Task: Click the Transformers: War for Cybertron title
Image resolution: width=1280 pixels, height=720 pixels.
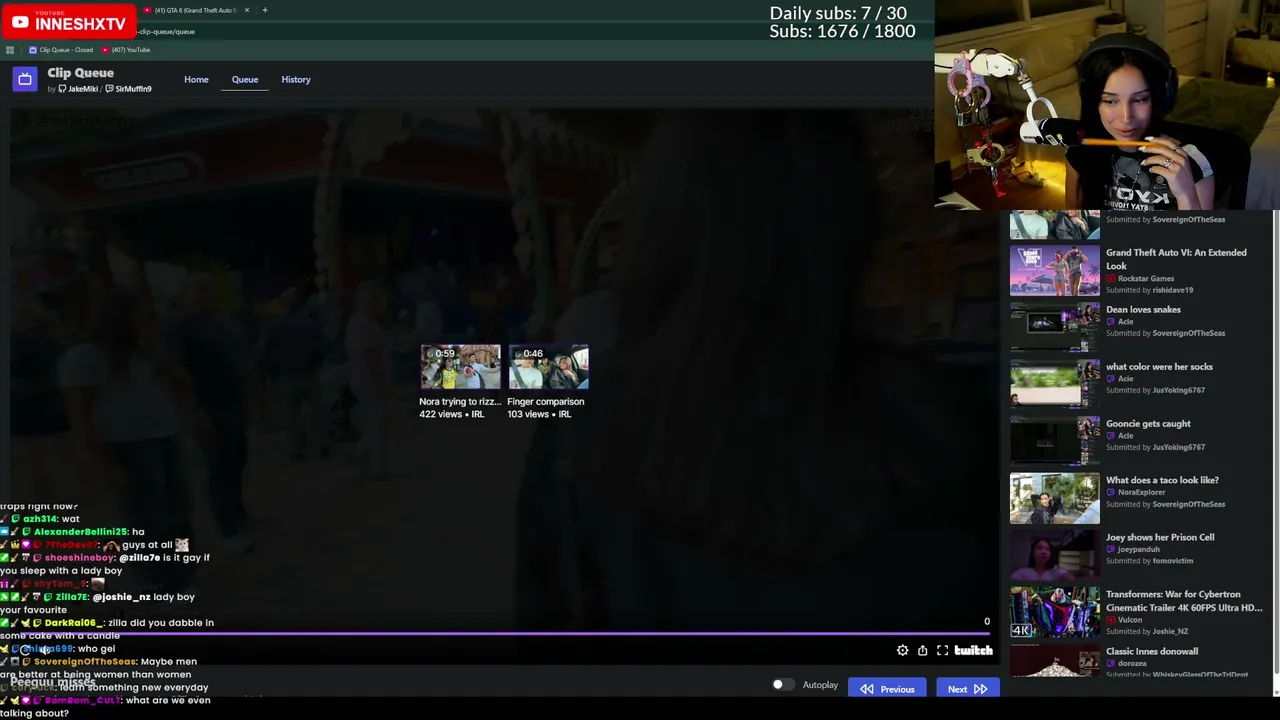Action: tap(1184, 601)
